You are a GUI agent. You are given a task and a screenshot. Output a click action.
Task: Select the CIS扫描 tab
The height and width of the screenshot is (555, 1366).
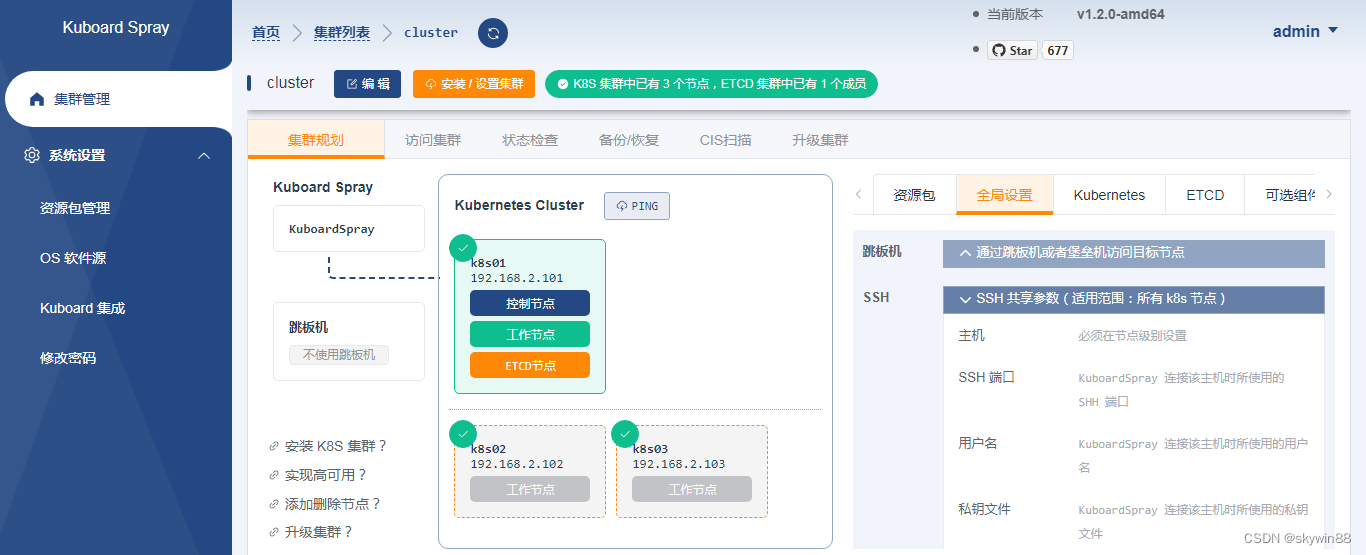tap(726, 140)
